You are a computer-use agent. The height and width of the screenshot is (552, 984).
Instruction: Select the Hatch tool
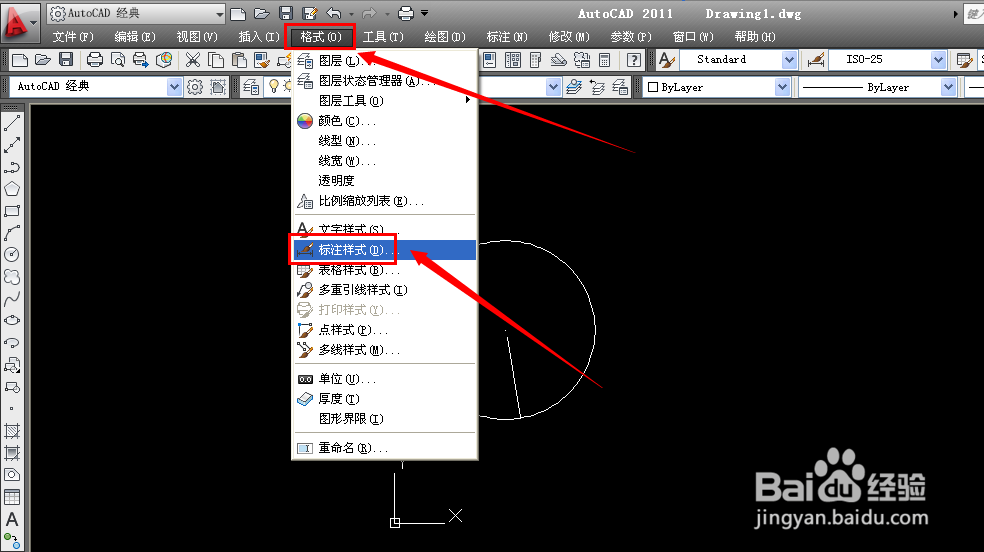point(12,431)
